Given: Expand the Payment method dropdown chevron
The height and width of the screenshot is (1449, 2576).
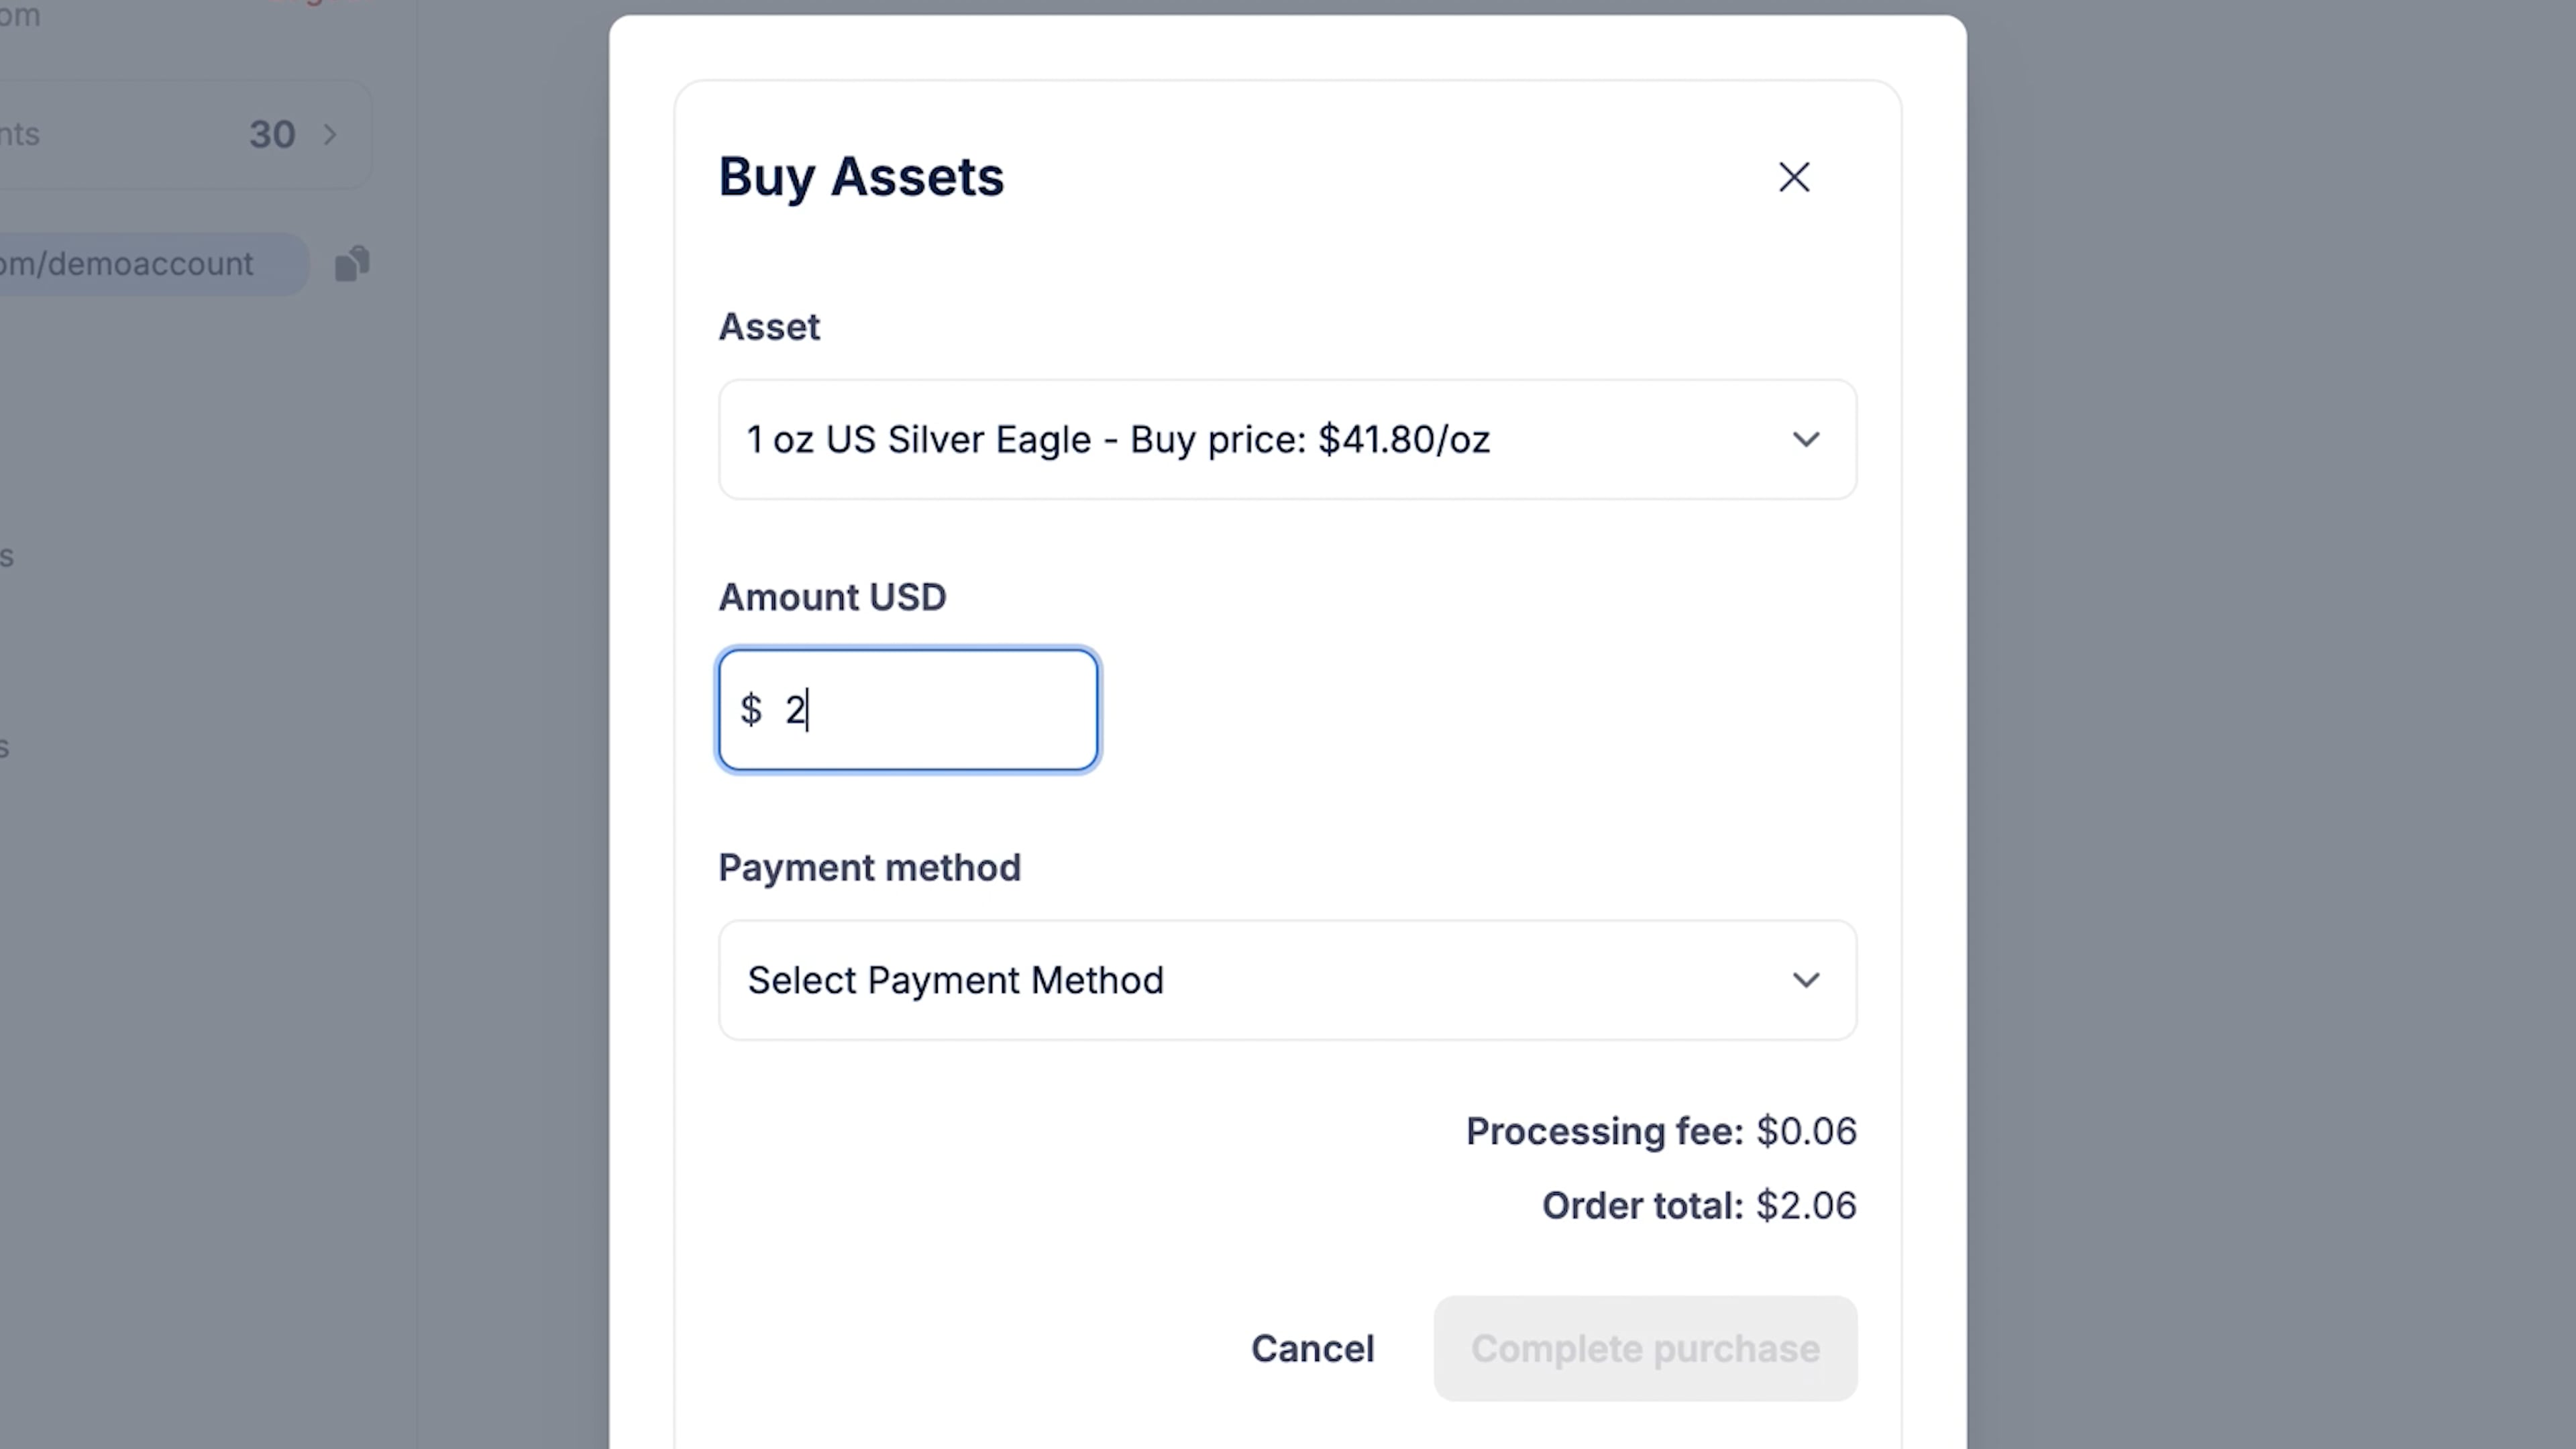Looking at the screenshot, I should click(1805, 981).
